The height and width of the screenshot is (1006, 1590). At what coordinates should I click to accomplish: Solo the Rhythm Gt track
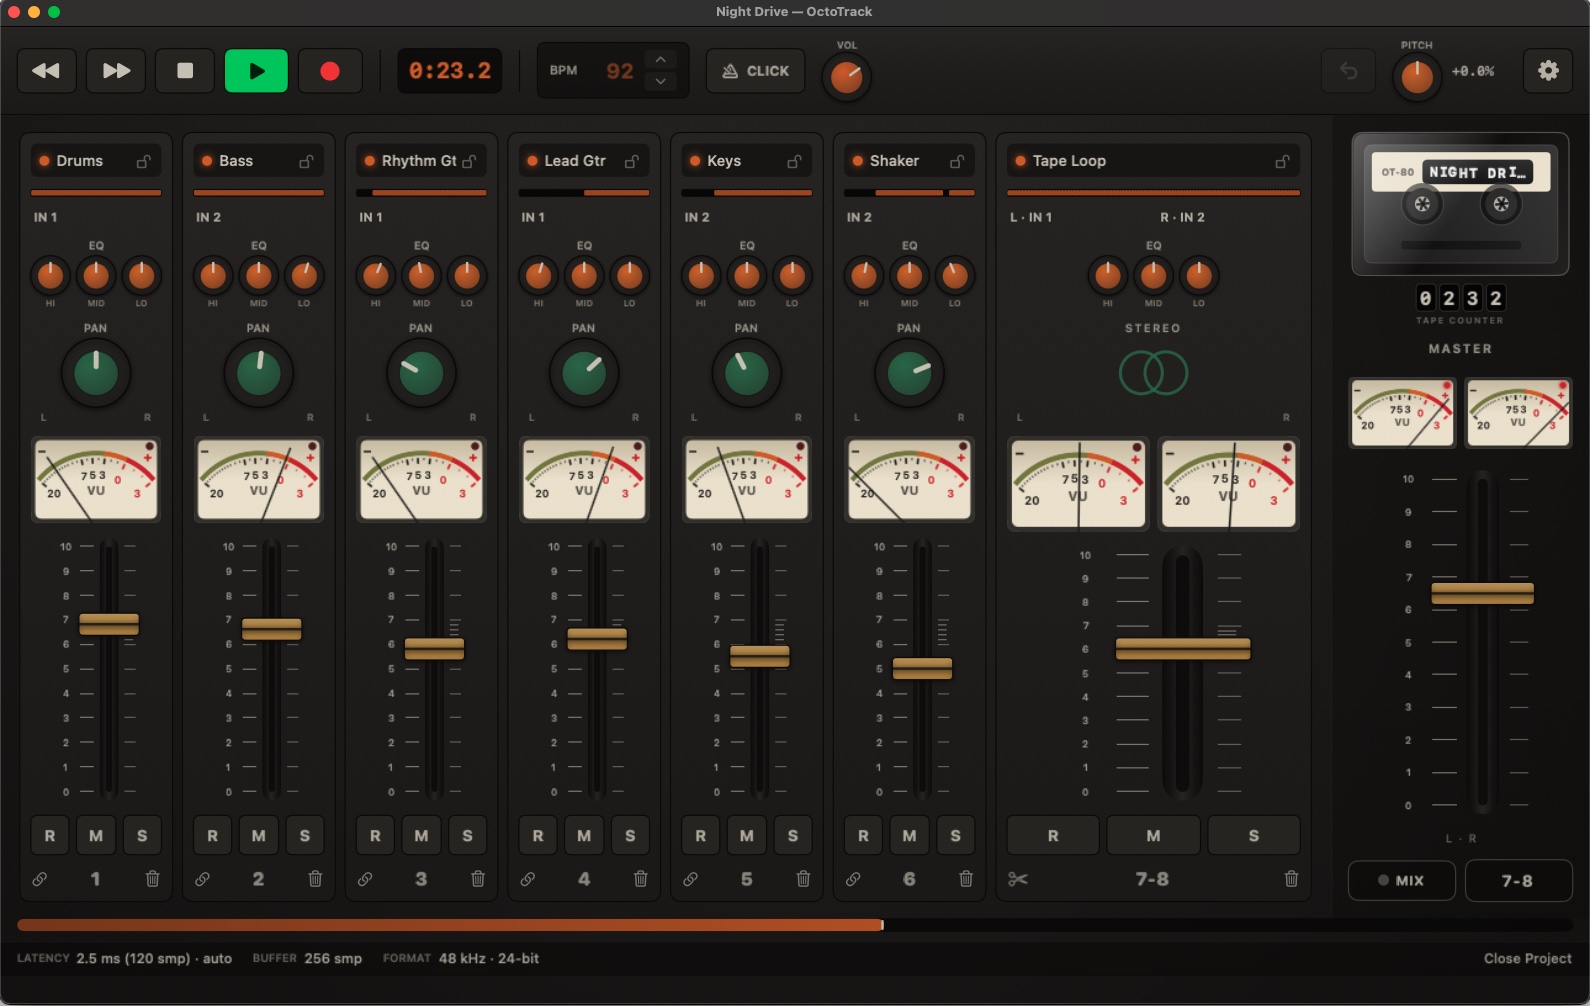click(x=467, y=835)
